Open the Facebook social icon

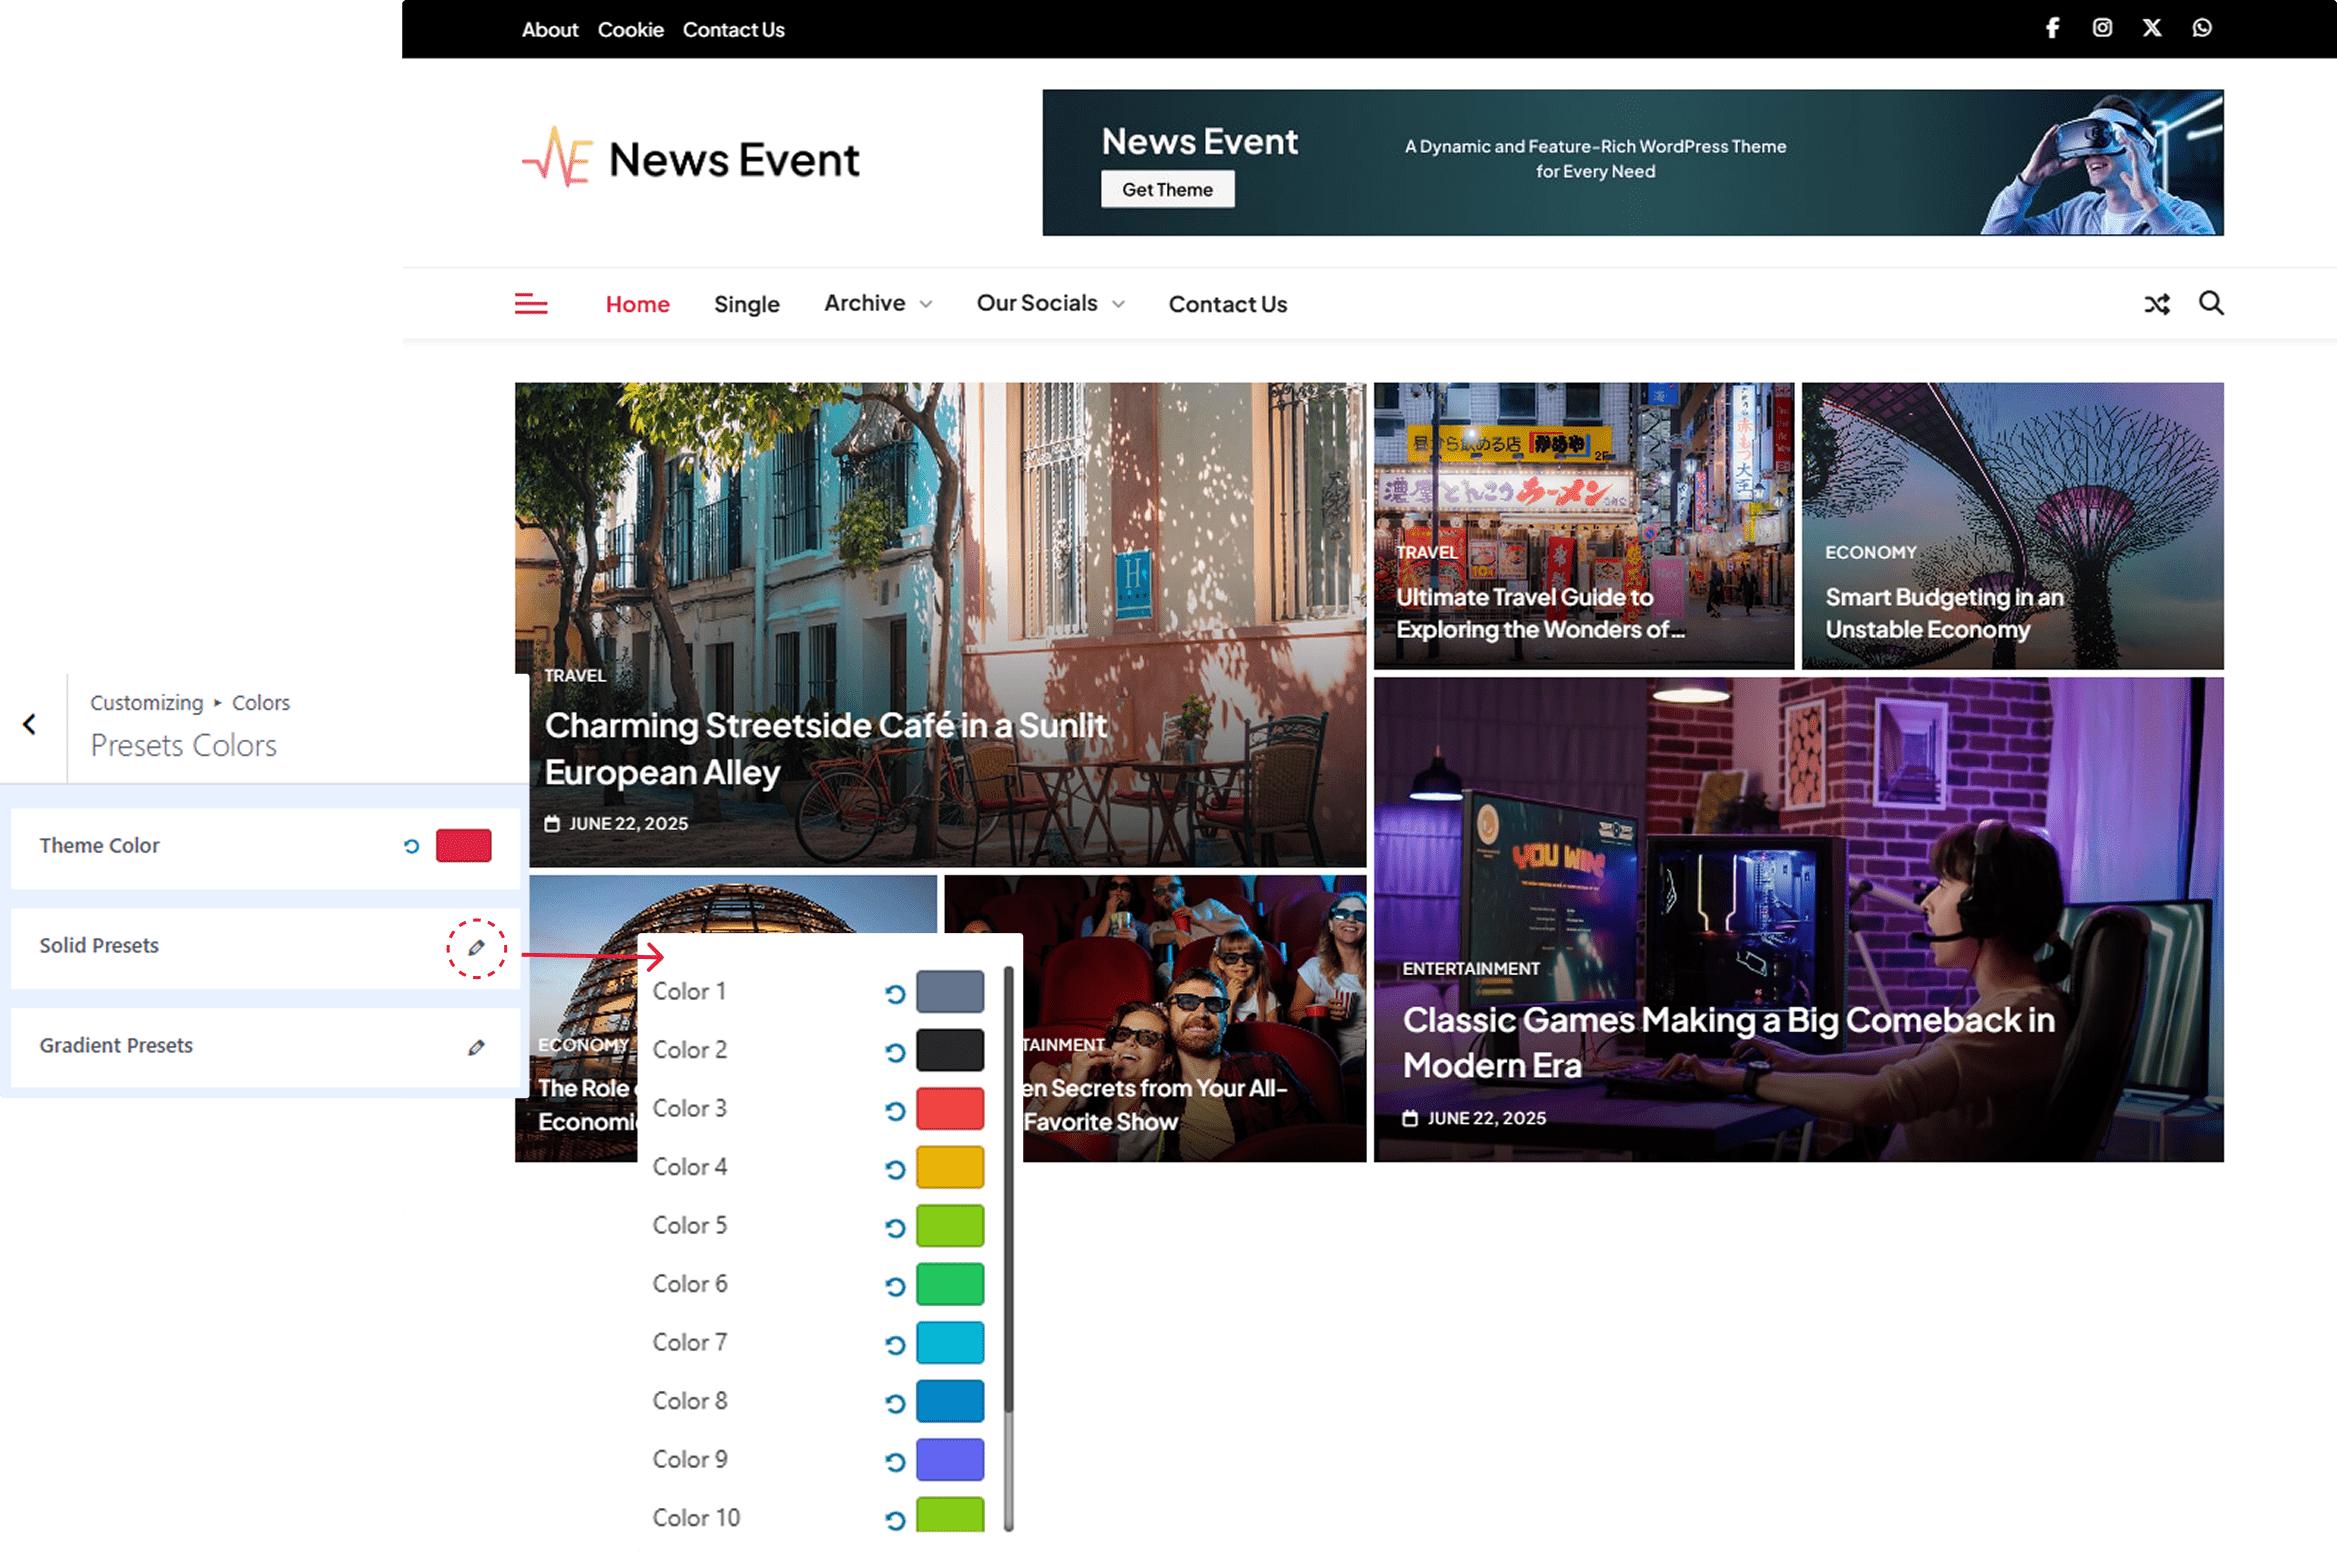[x=2052, y=28]
